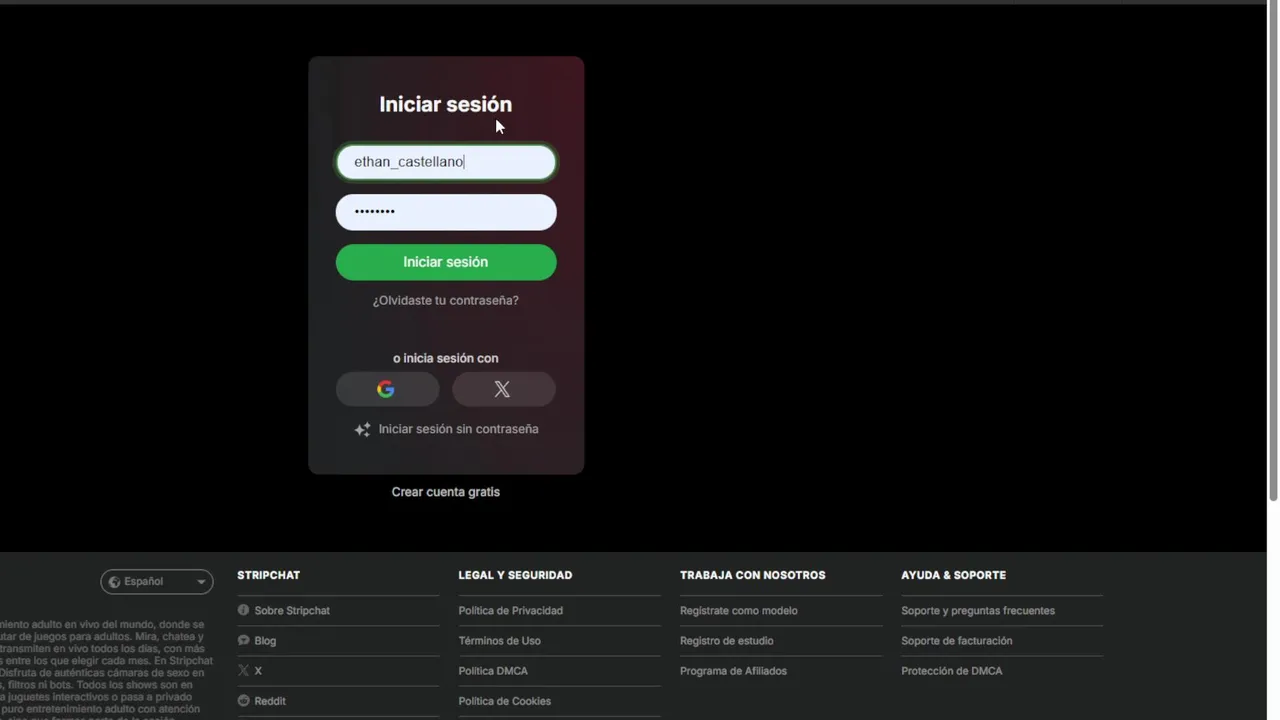Sign in with the X icon button
This screenshot has width=1280, height=720.
pos(503,389)
